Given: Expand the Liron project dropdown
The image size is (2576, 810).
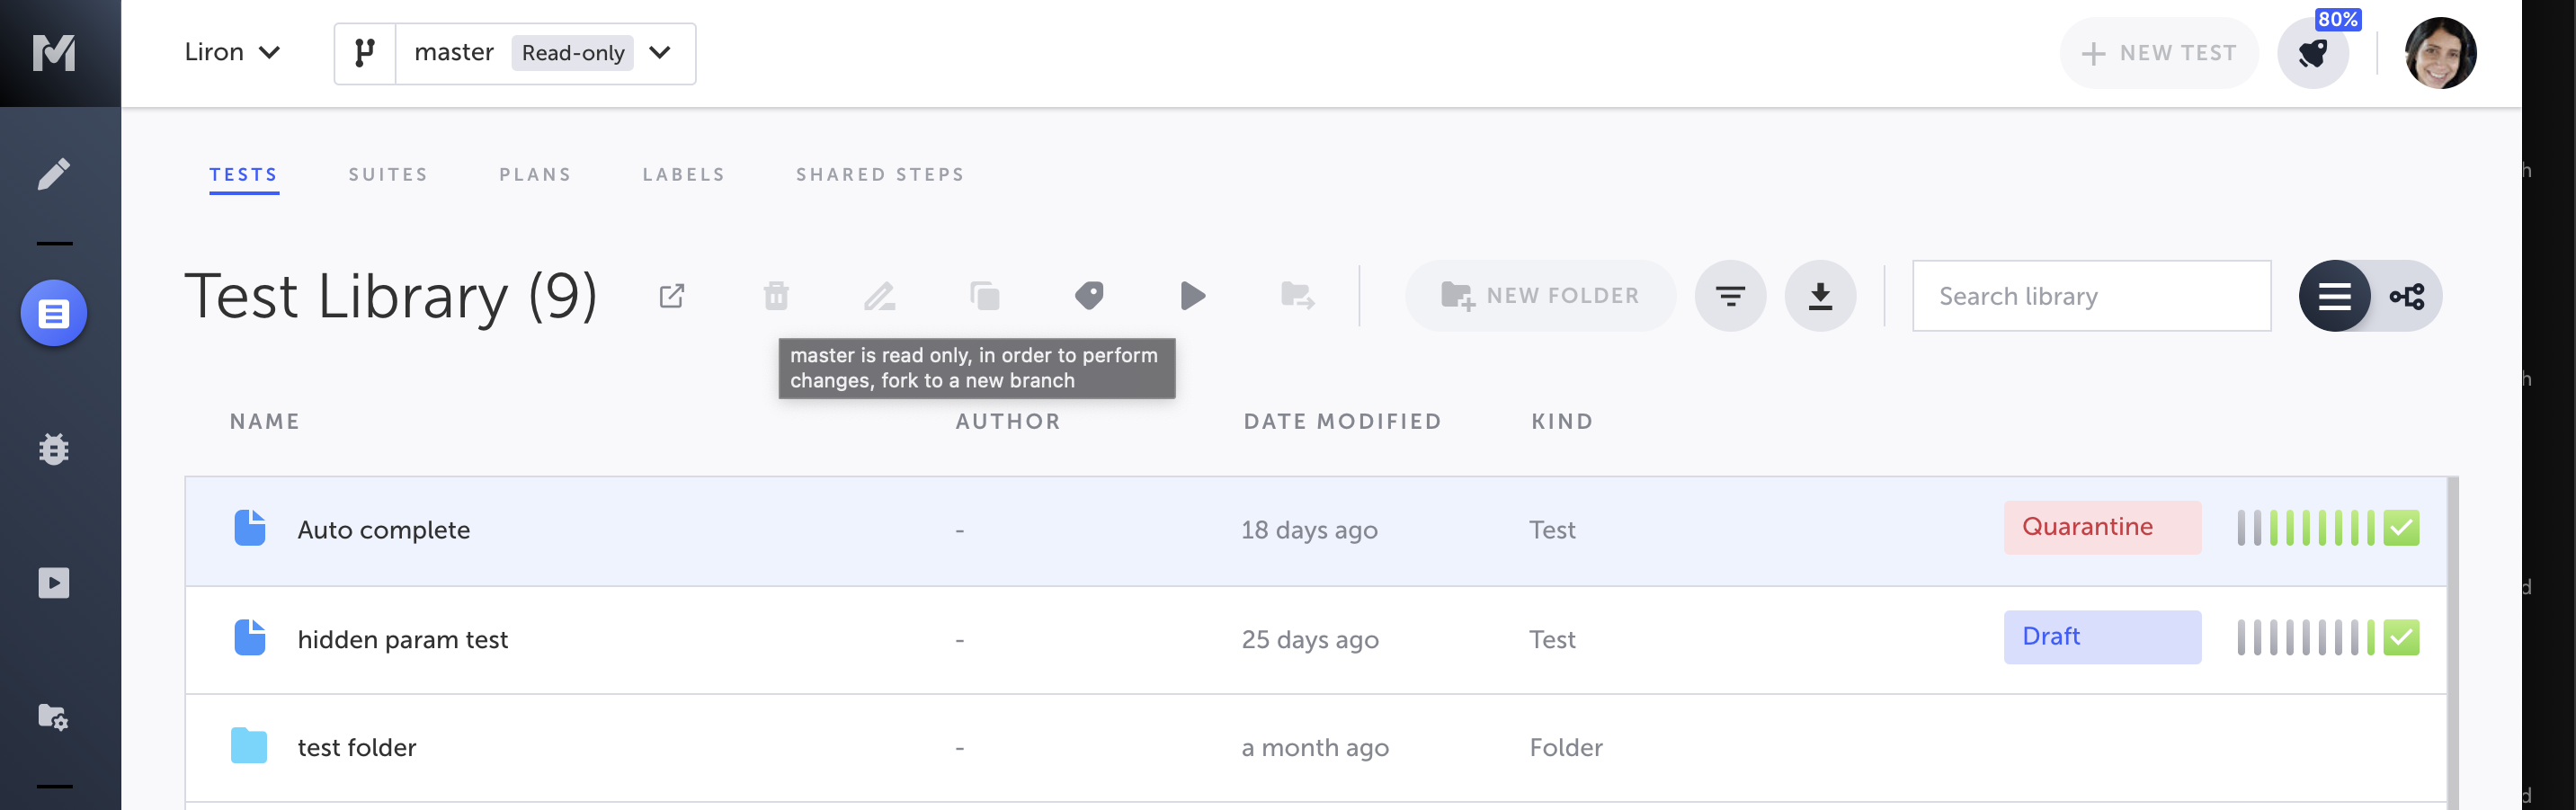Looking at the screenshot, I should (232, 53).
